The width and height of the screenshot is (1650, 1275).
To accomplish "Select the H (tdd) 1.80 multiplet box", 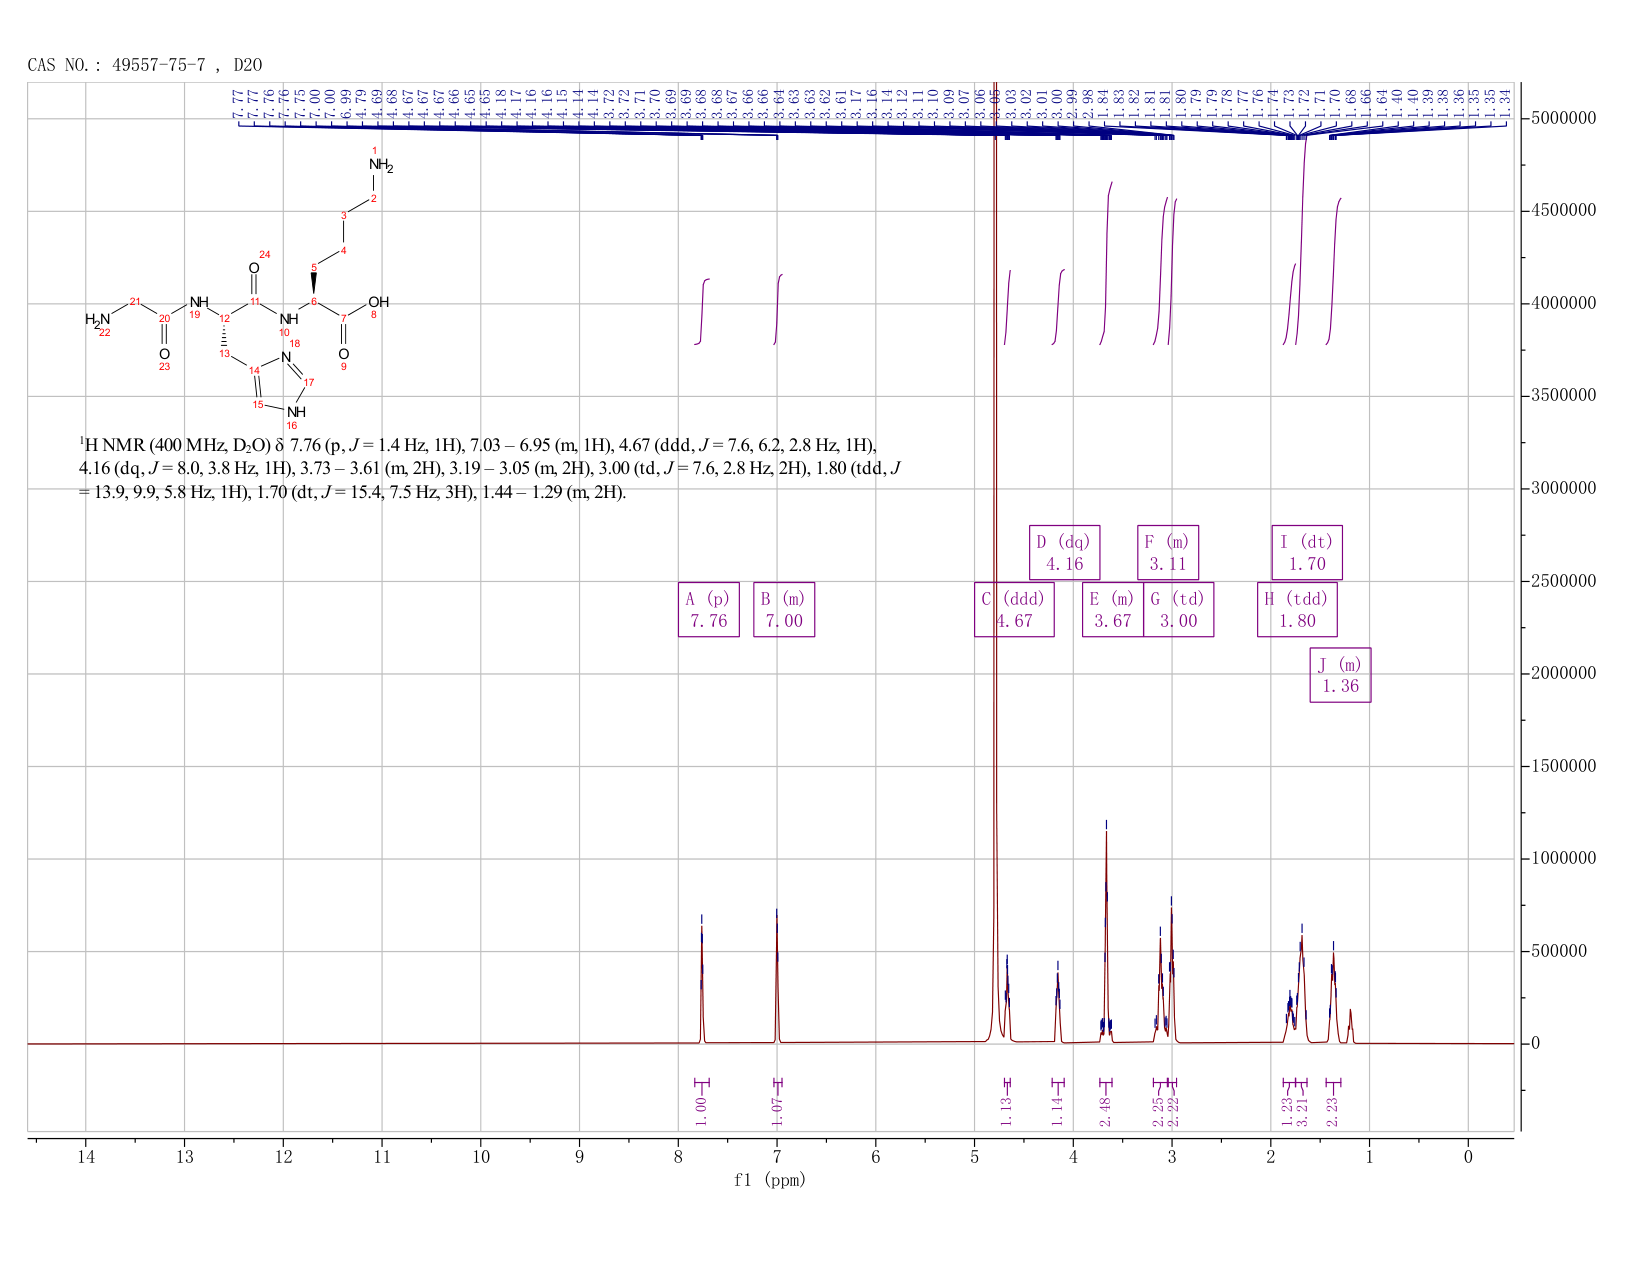I will click(x=1297, y=609).
